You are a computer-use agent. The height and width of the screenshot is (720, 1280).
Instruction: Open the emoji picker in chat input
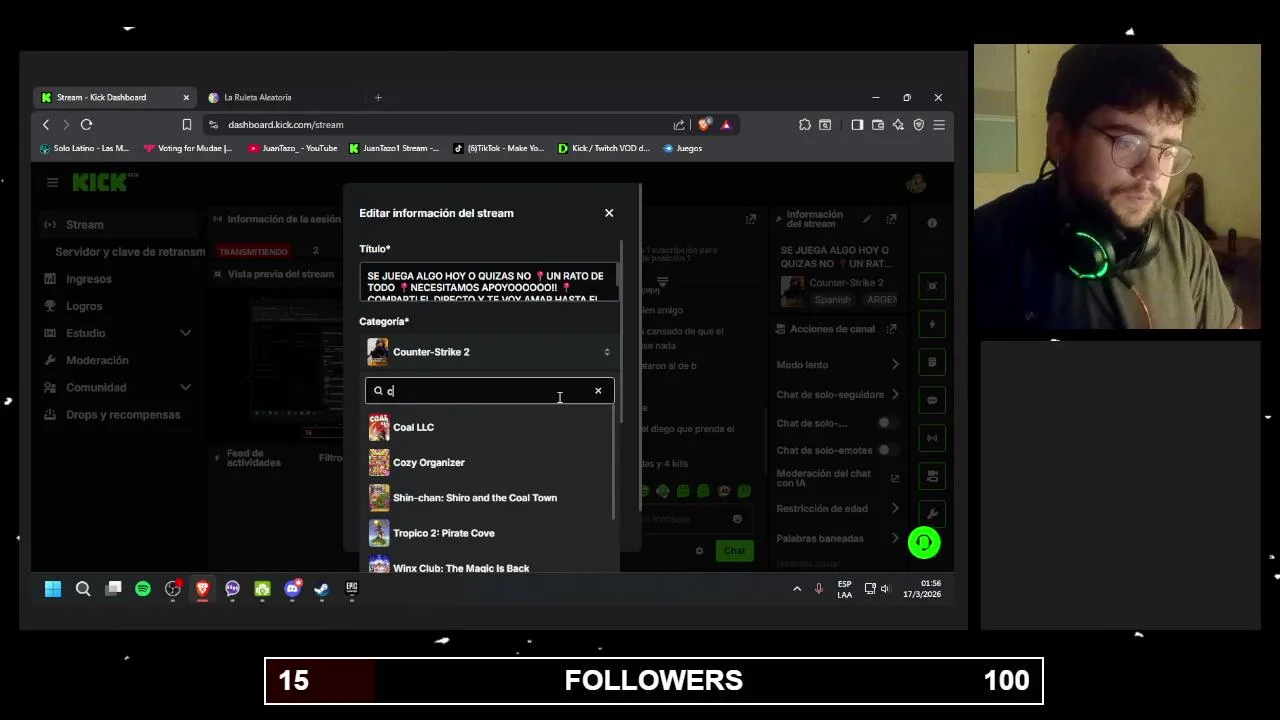pyautogui.click(x=737, y=519)
